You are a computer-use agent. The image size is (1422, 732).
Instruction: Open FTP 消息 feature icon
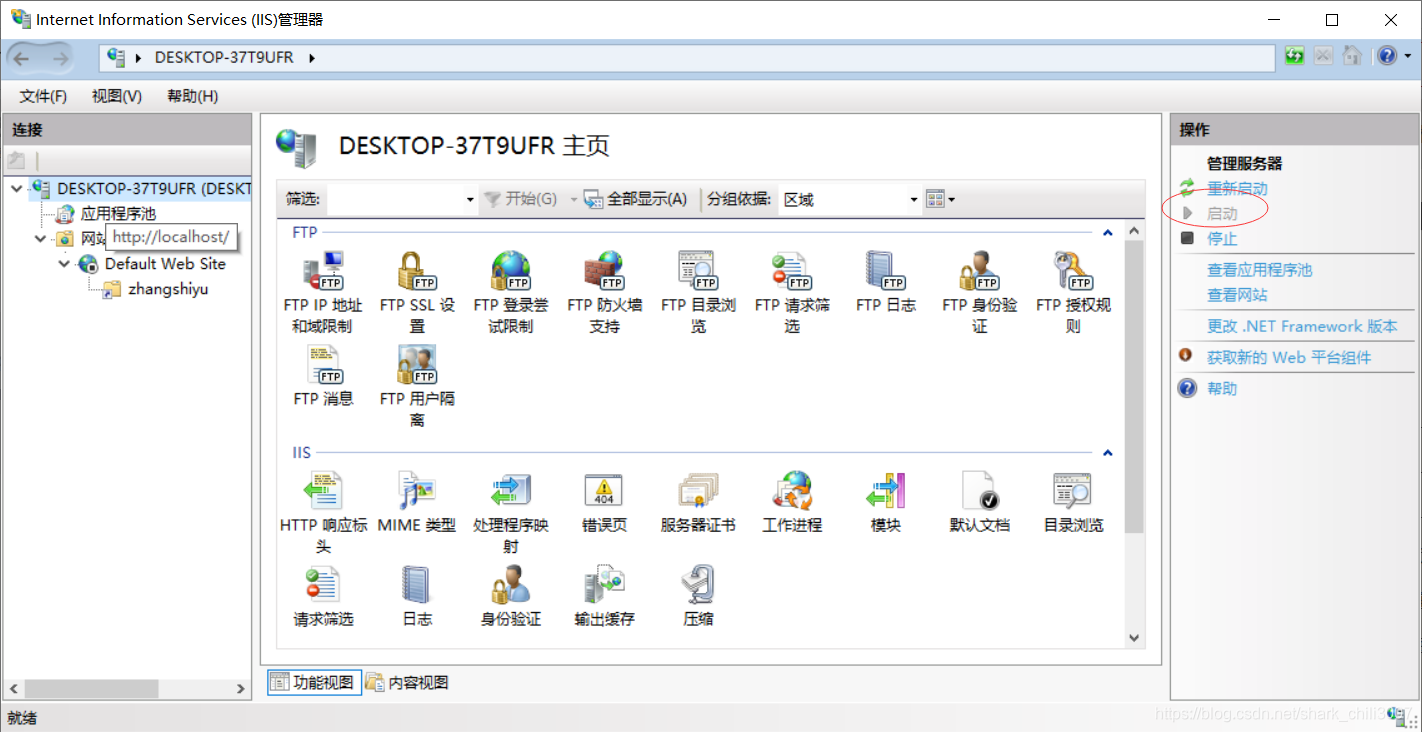(323, 365)
